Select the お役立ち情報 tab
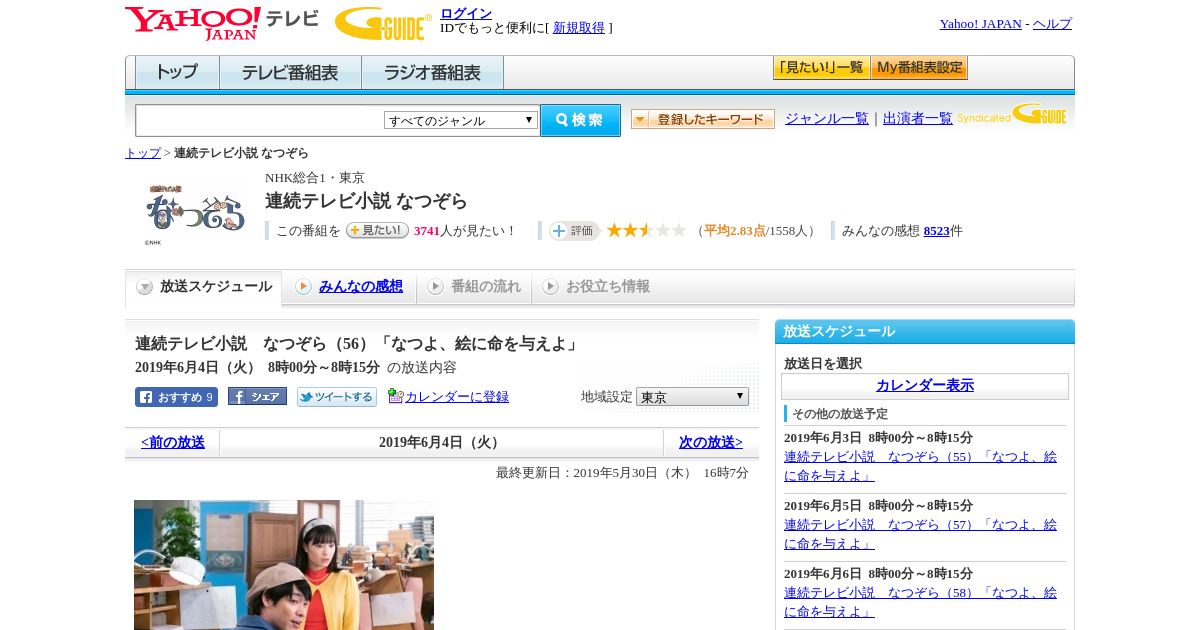 596,287
